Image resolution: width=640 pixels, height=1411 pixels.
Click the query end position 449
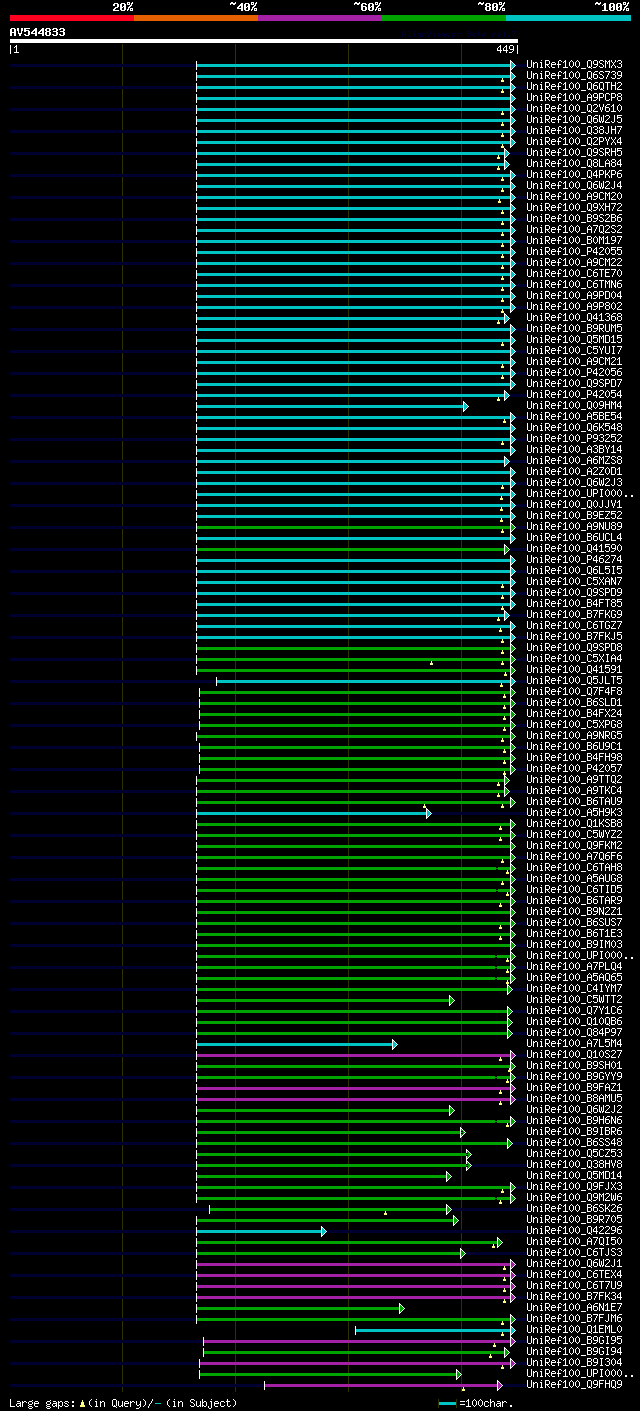point(505,49)
